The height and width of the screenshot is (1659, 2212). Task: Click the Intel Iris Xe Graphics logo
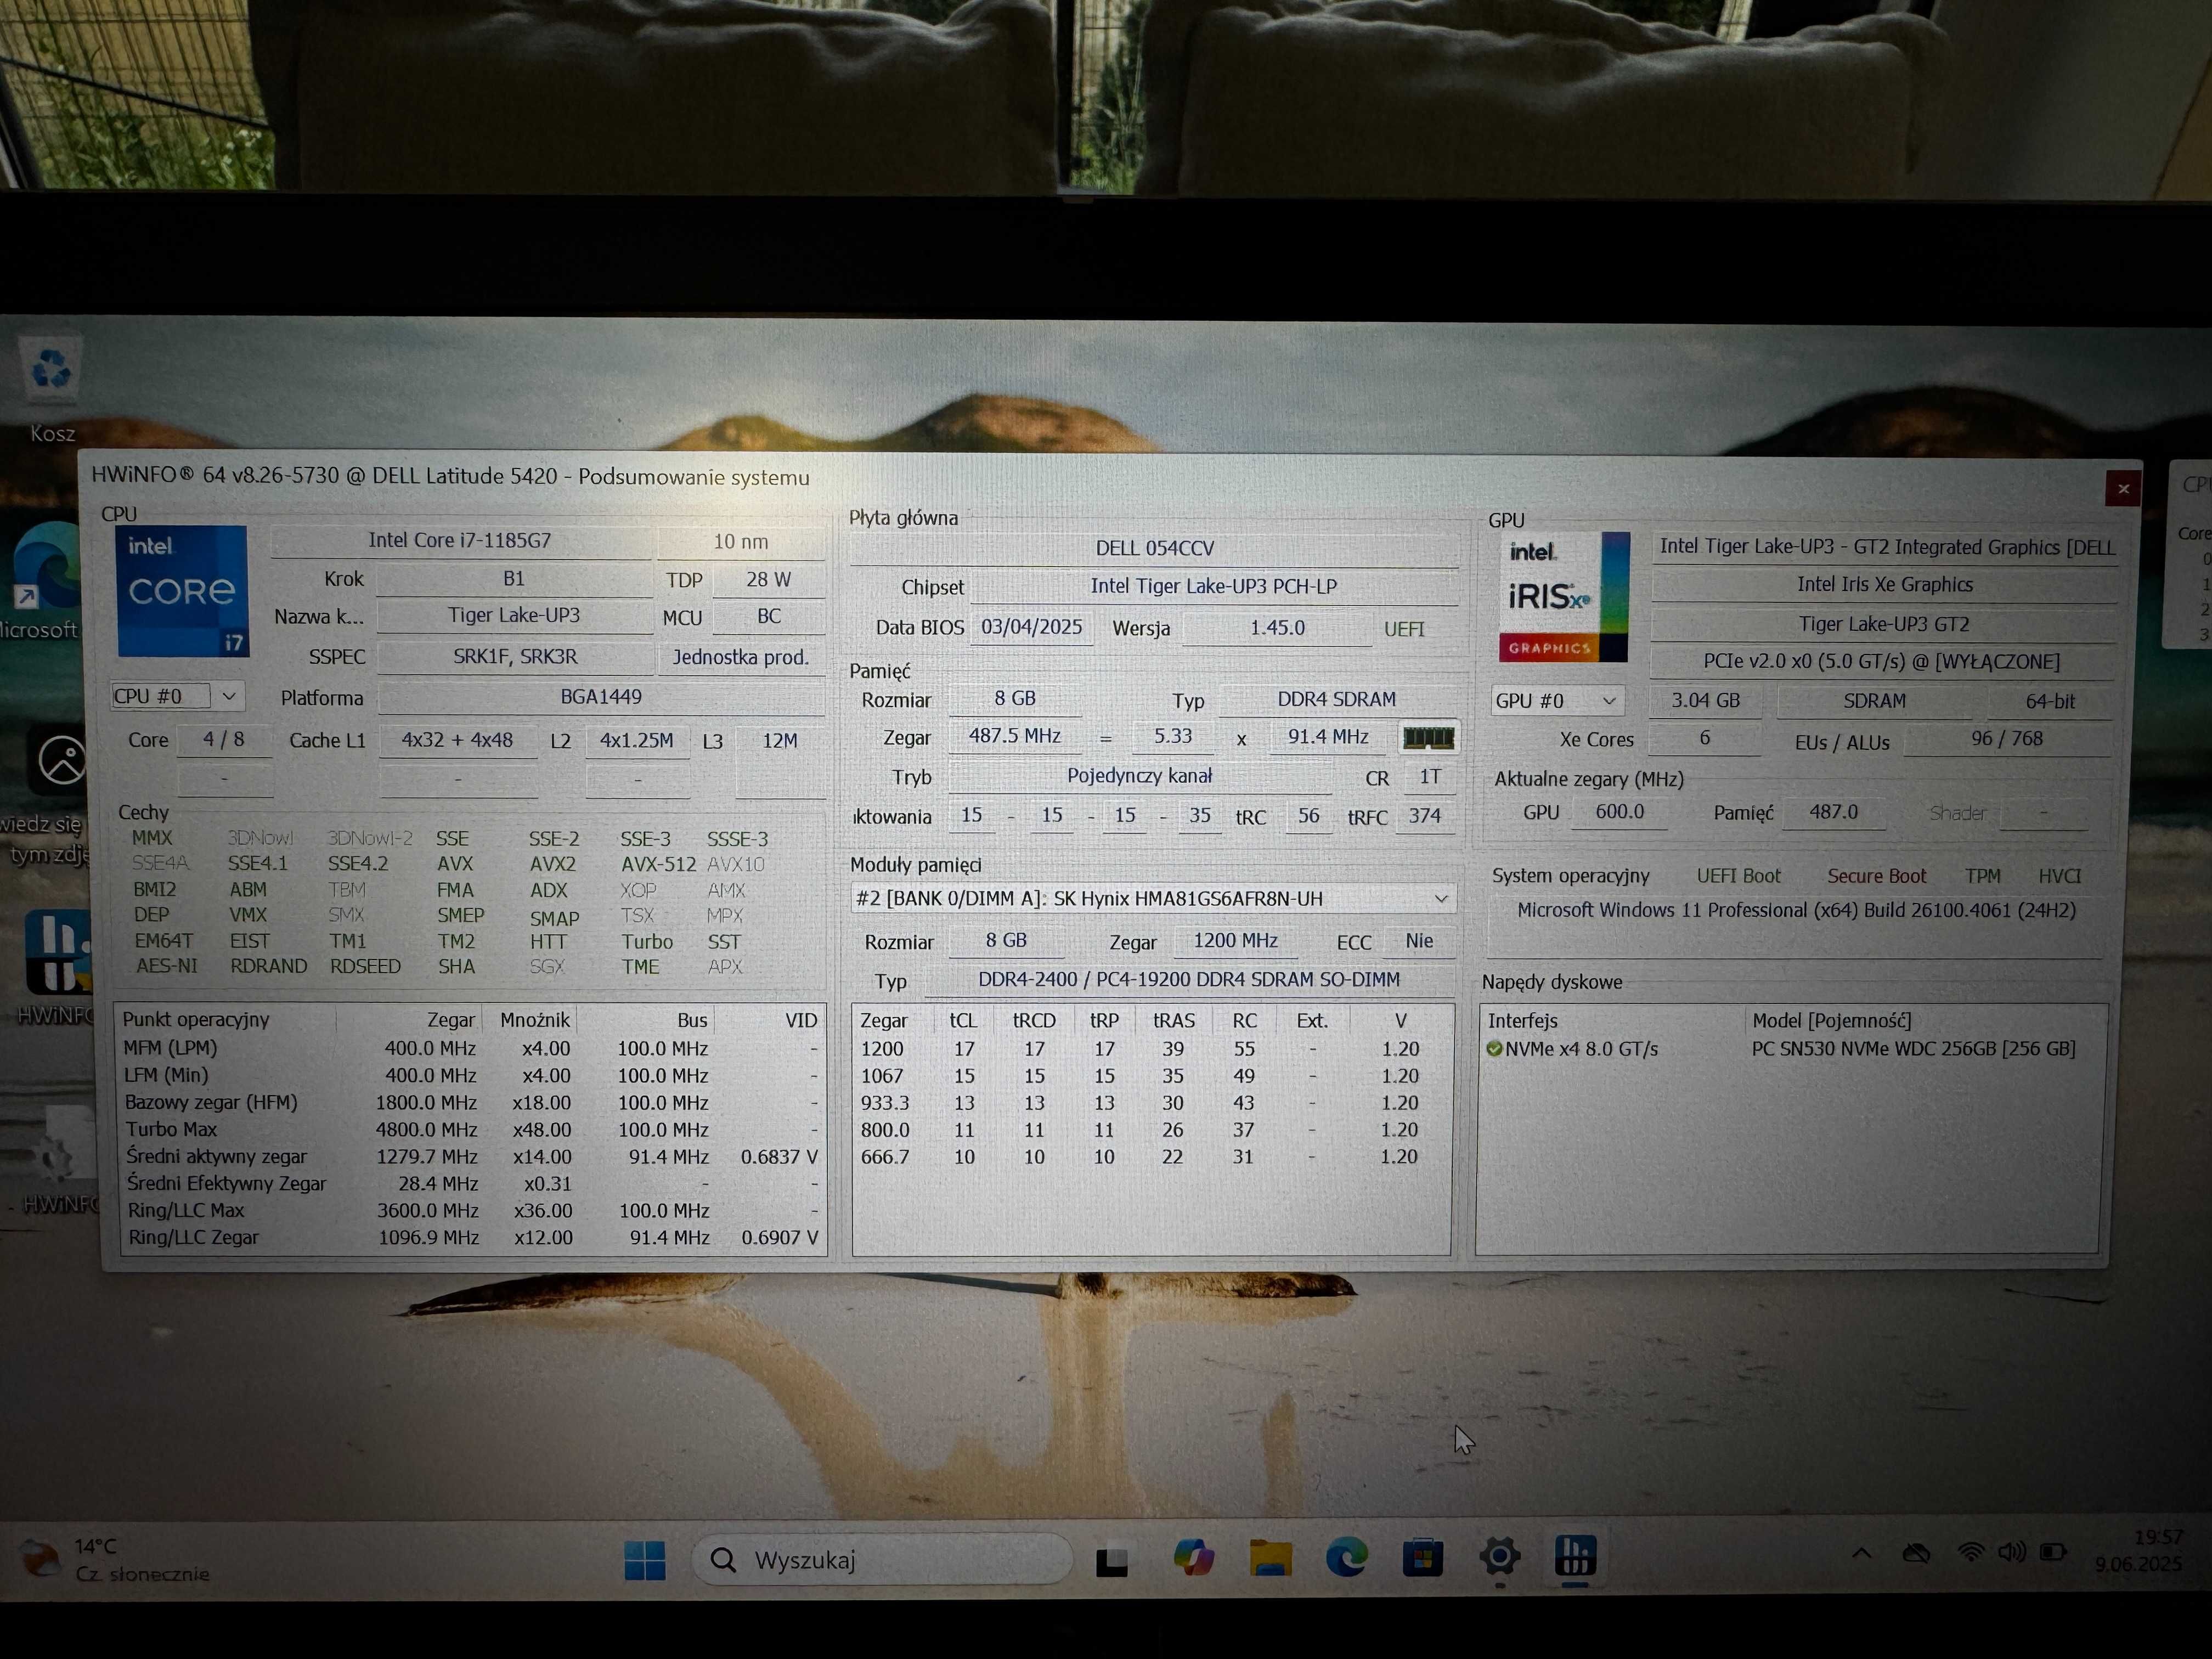(x=1564, y=597)
